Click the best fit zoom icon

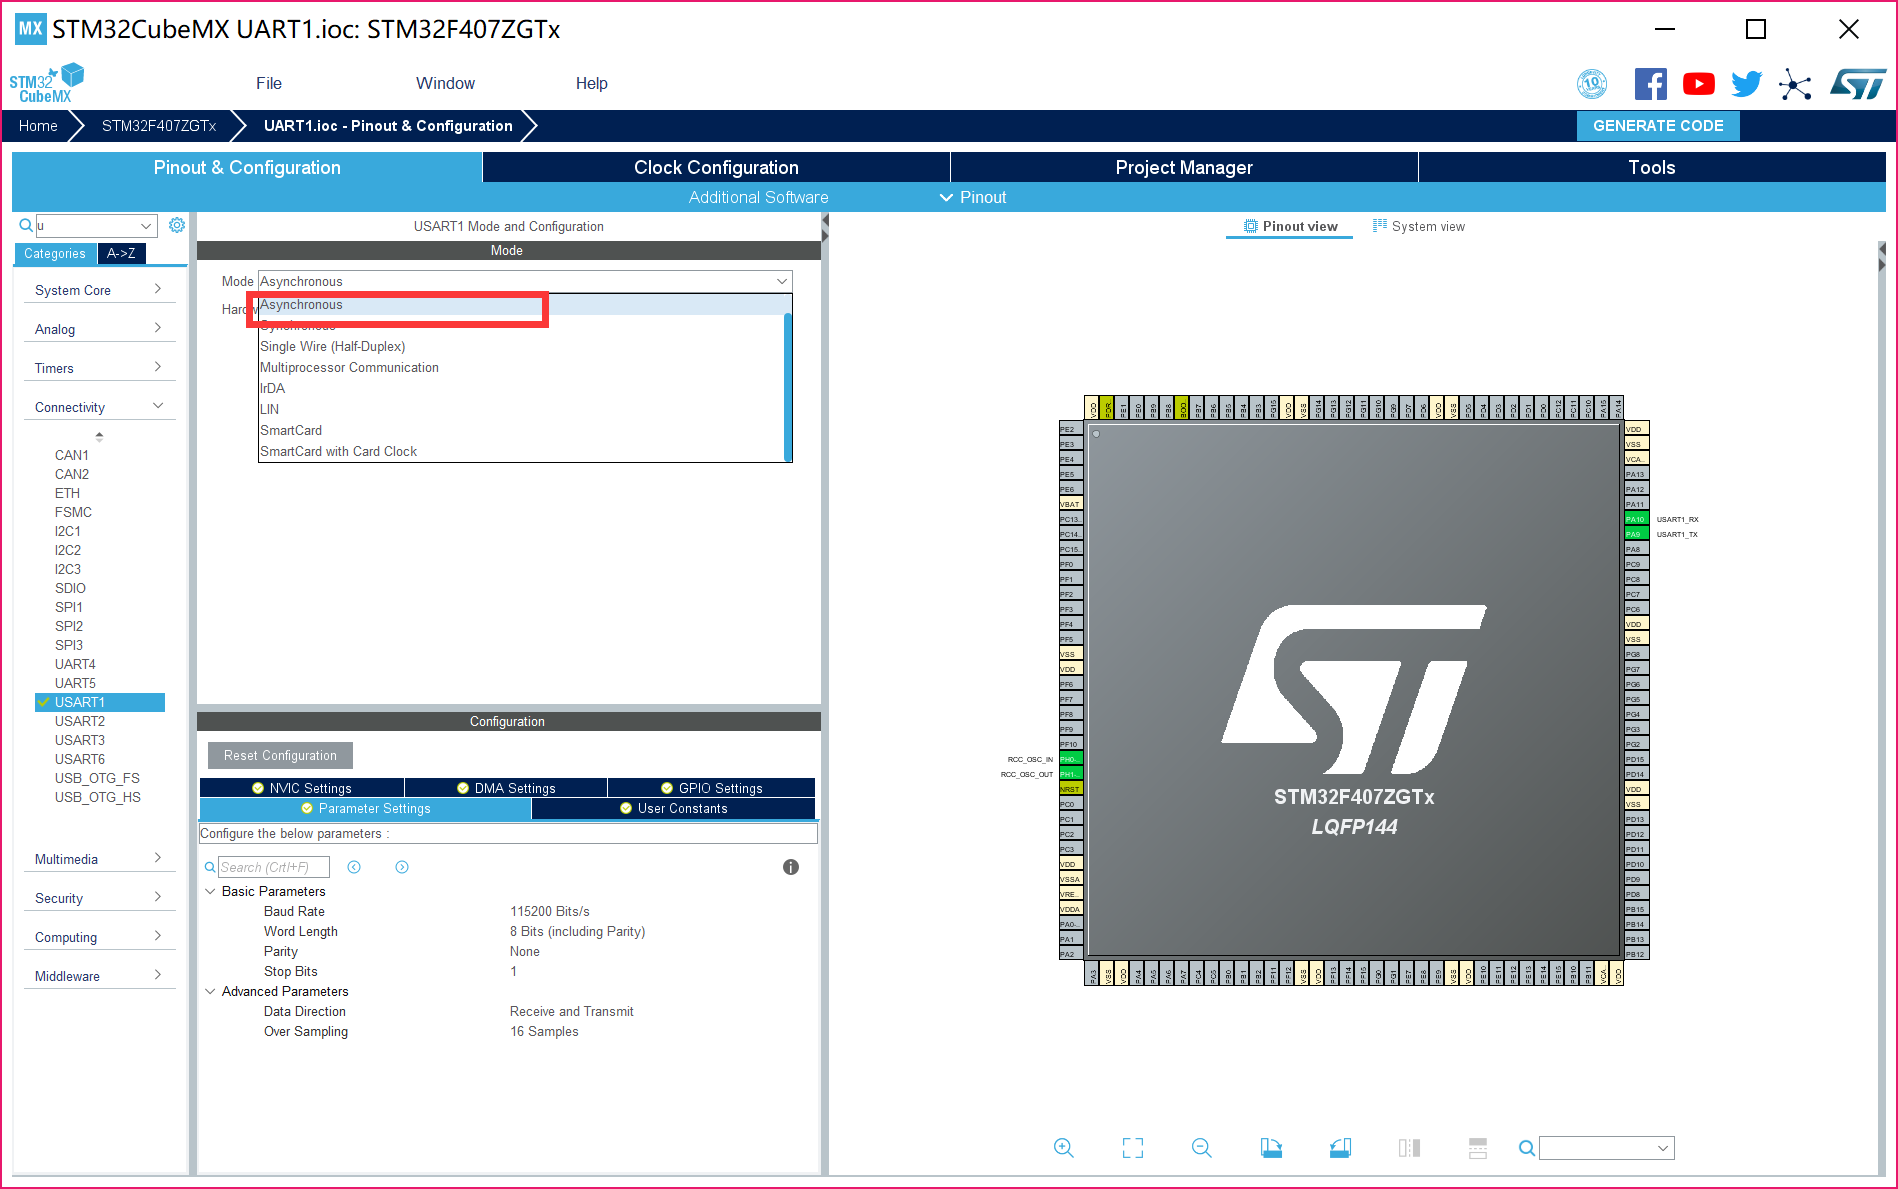tap(1132, 1147)
